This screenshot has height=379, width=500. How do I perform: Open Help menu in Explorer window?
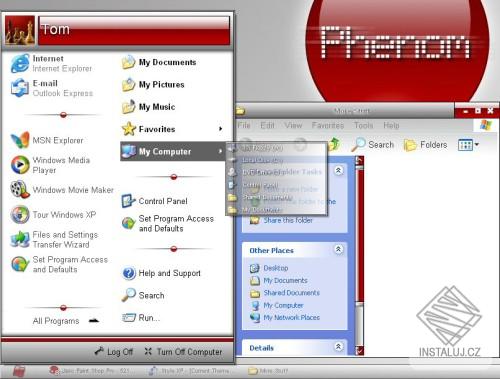pyautogui.click(x=391, y=125)
